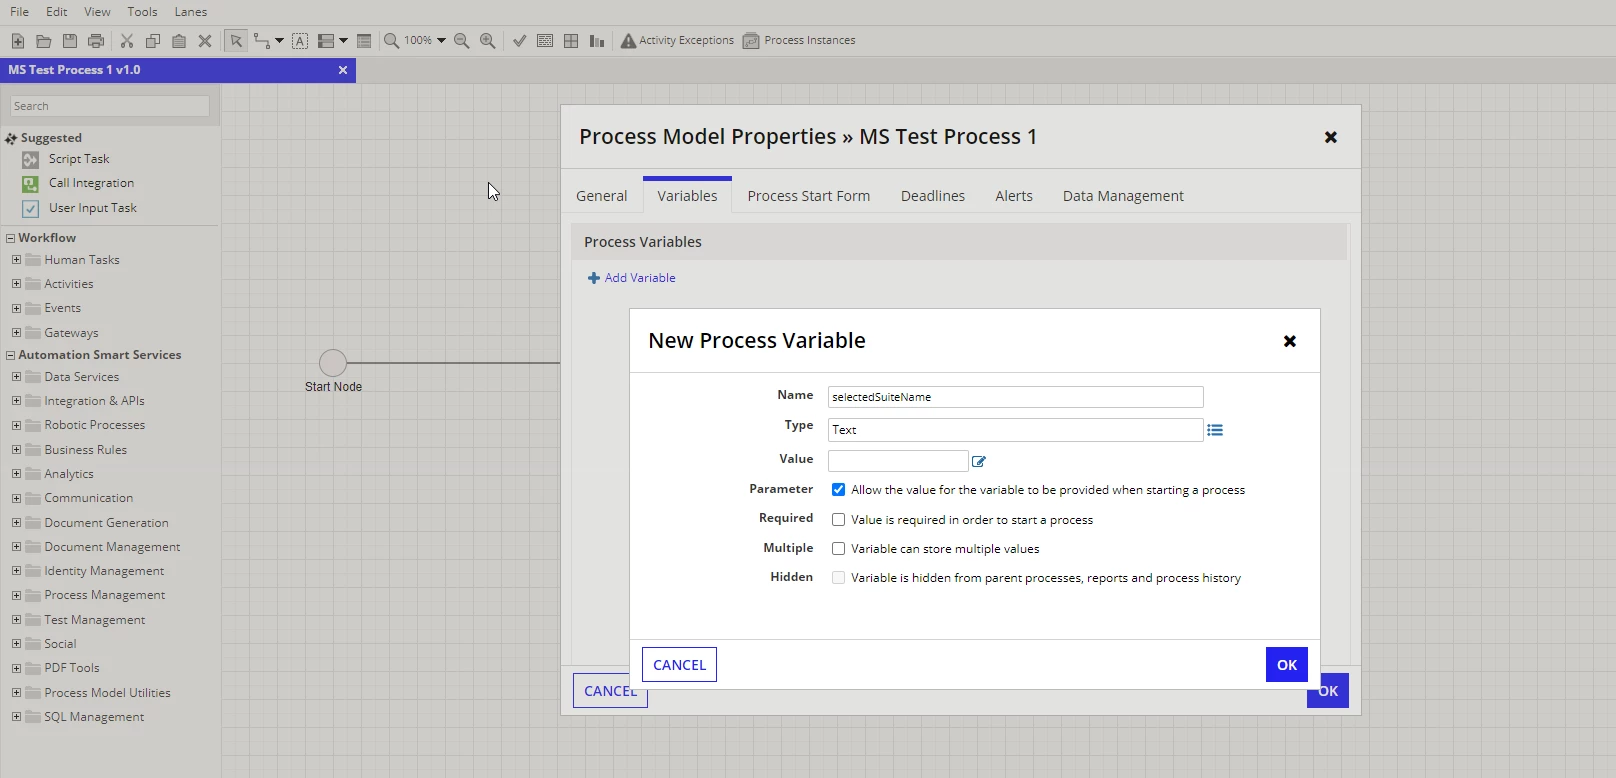
Task: Close the New Process Variable dialog
Action: 1290,341
